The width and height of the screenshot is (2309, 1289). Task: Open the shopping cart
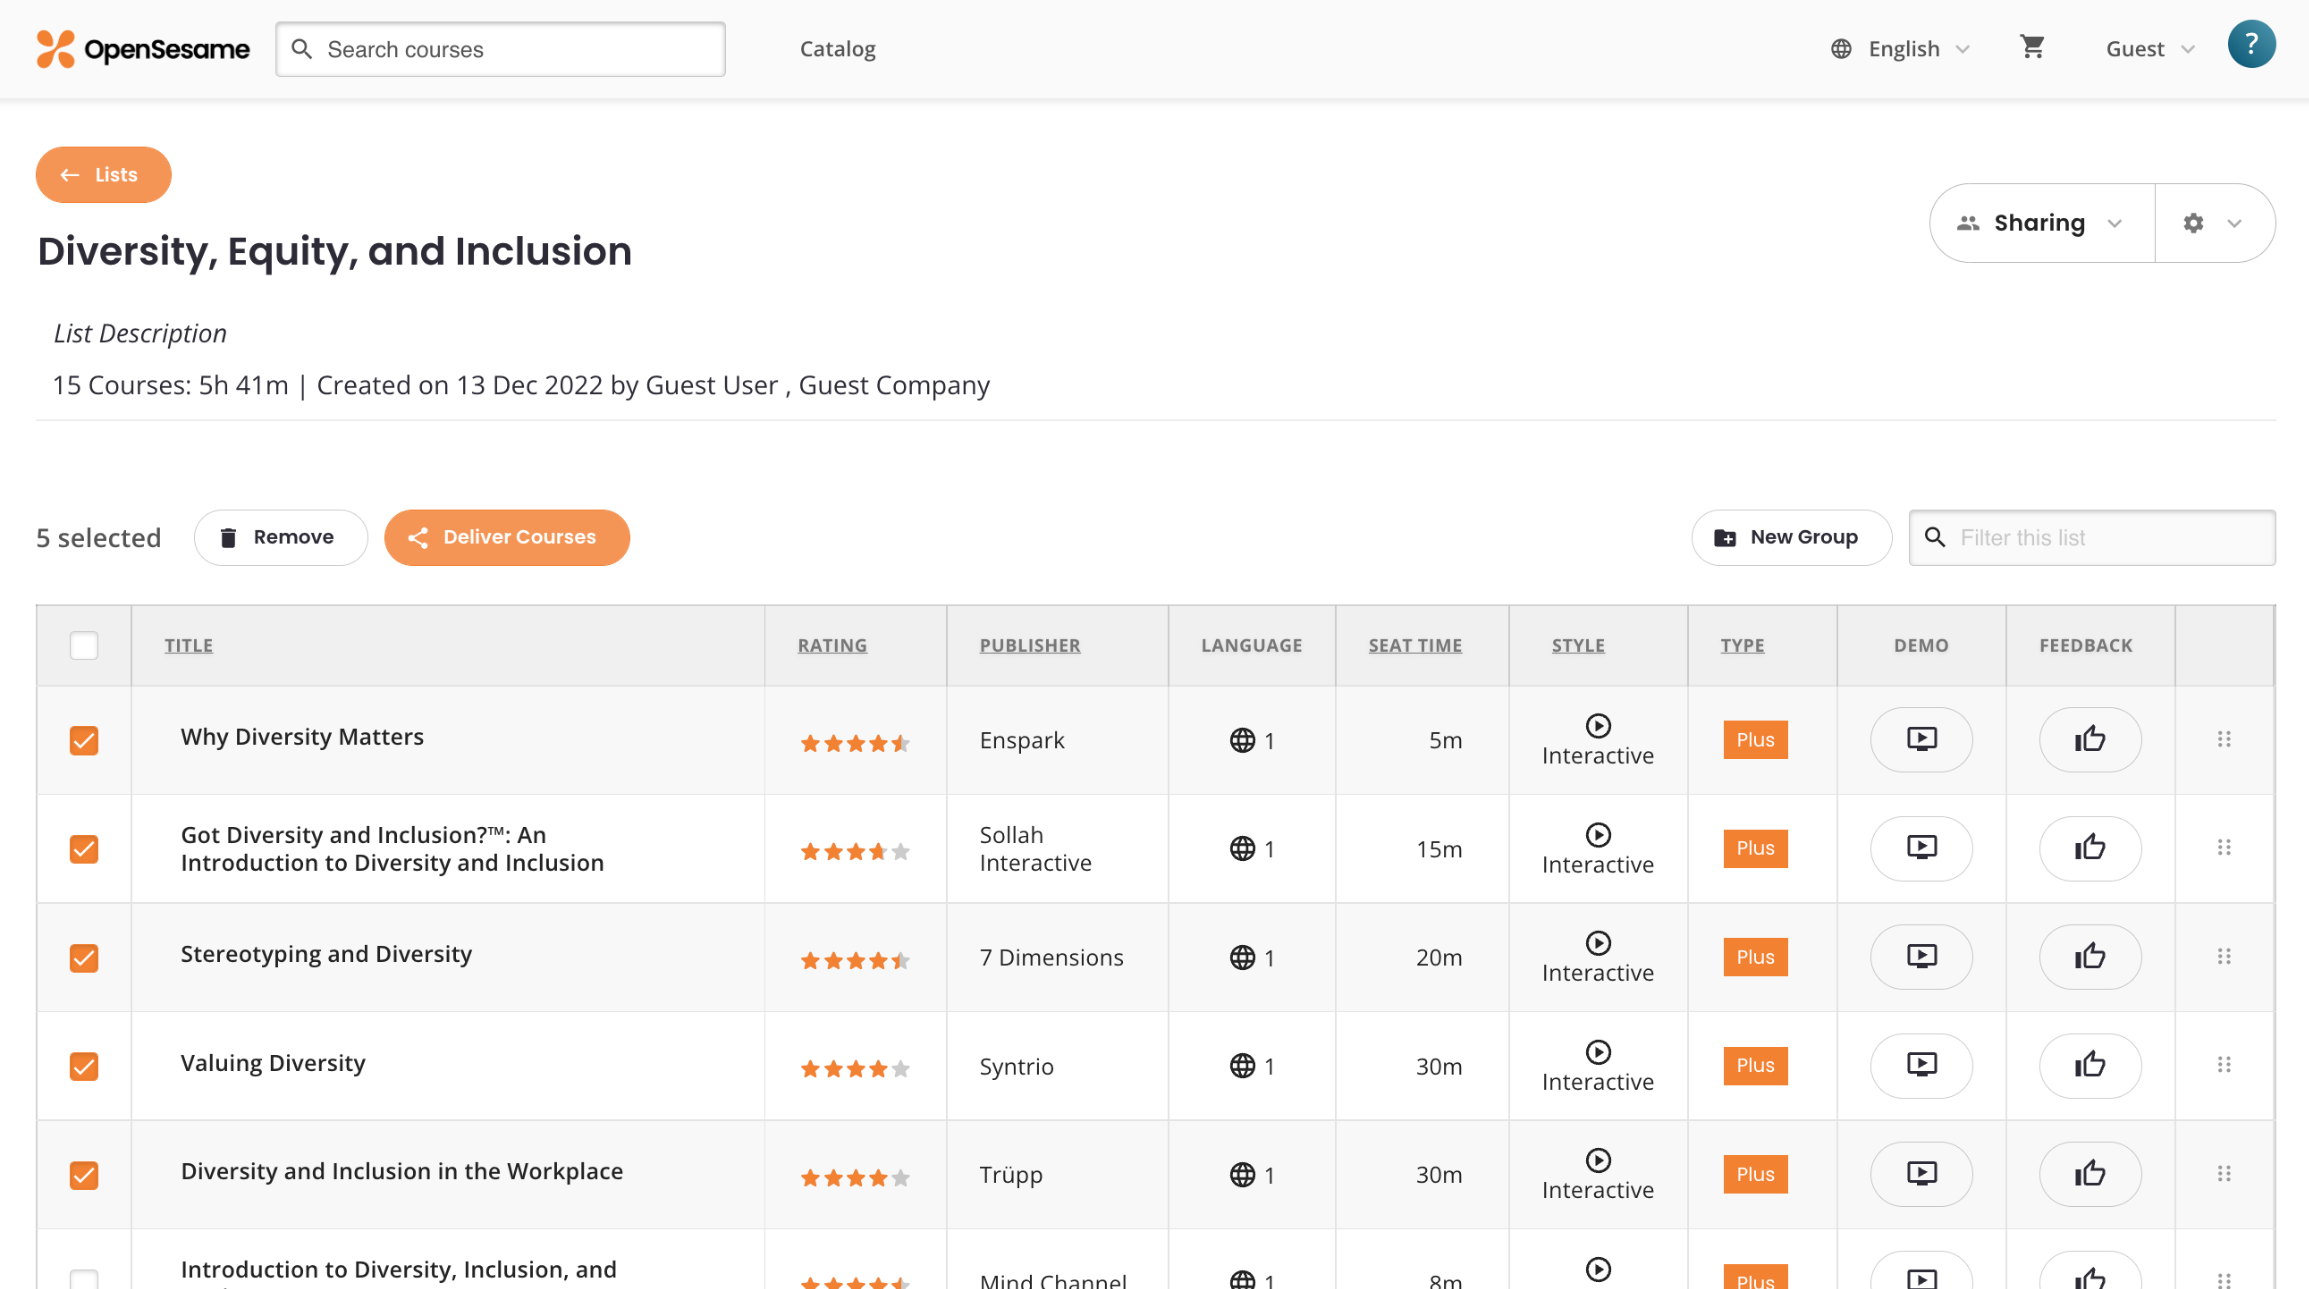[2032, 48]
